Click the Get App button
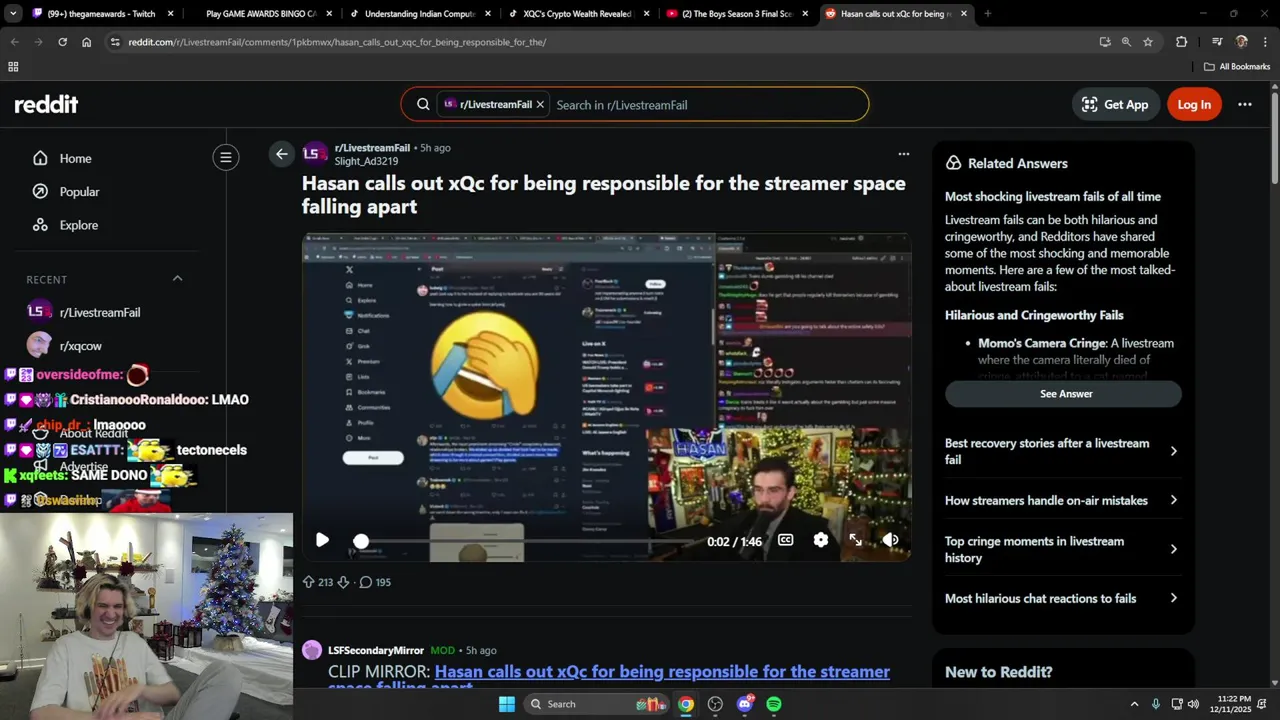Viewport: 1280px width, 720px height. [x=1115, y=104]
